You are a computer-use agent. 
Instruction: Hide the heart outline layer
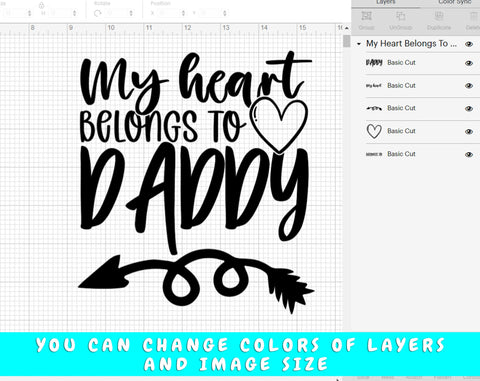point(469,131)
